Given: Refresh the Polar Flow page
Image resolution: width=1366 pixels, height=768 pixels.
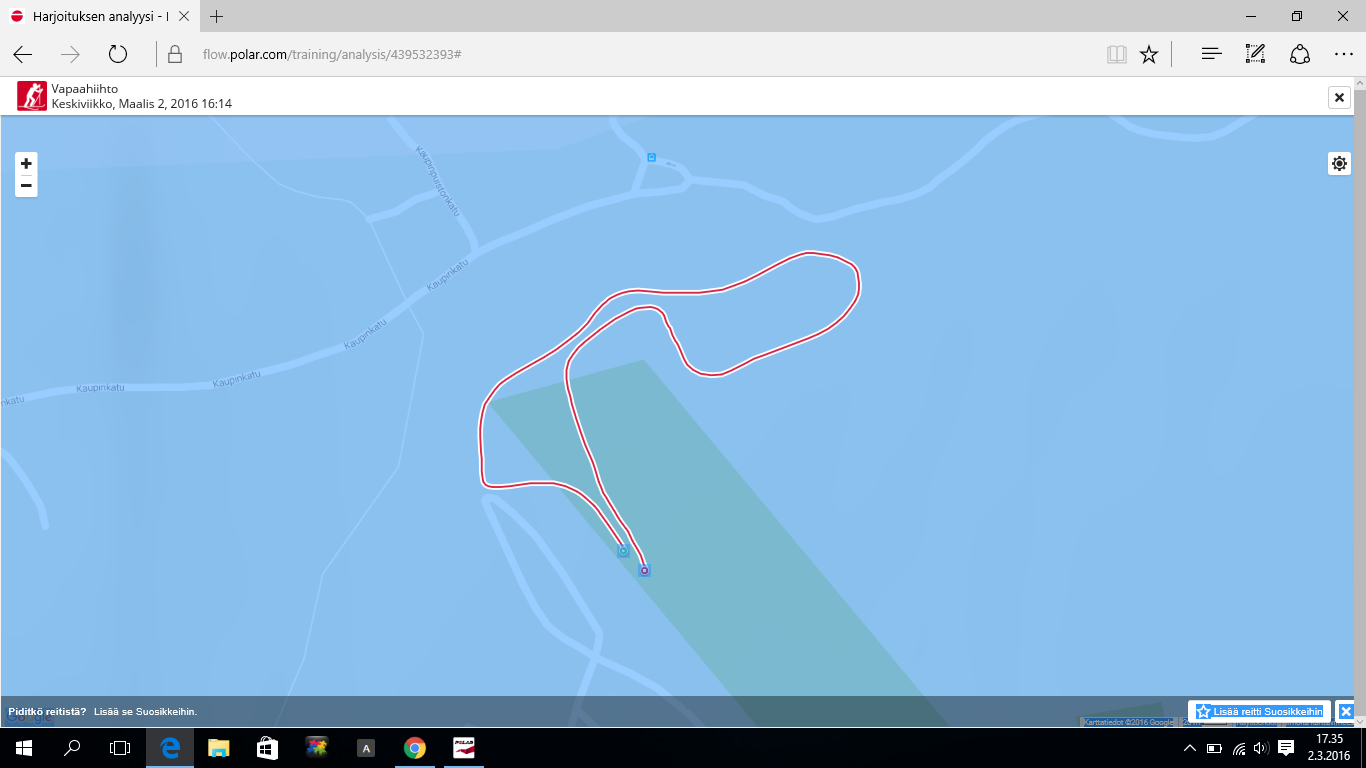Looking at the screenshot, I should (118, 54).
